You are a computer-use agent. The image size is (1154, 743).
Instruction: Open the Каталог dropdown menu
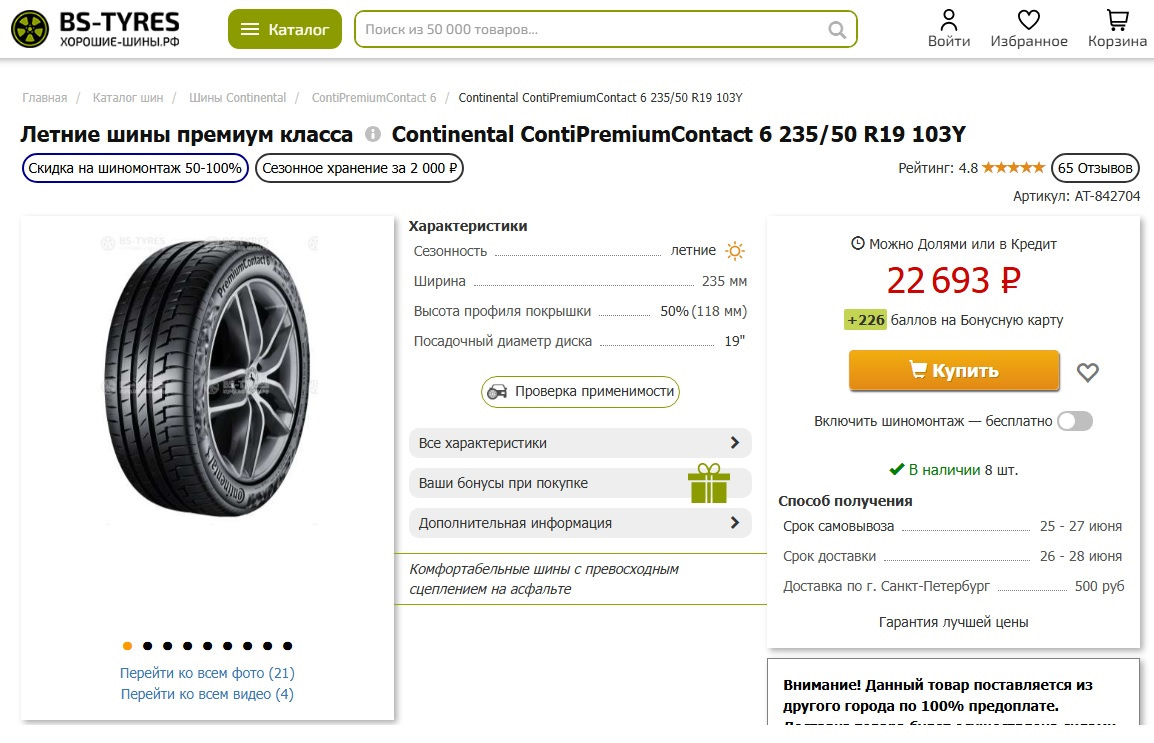285,30
